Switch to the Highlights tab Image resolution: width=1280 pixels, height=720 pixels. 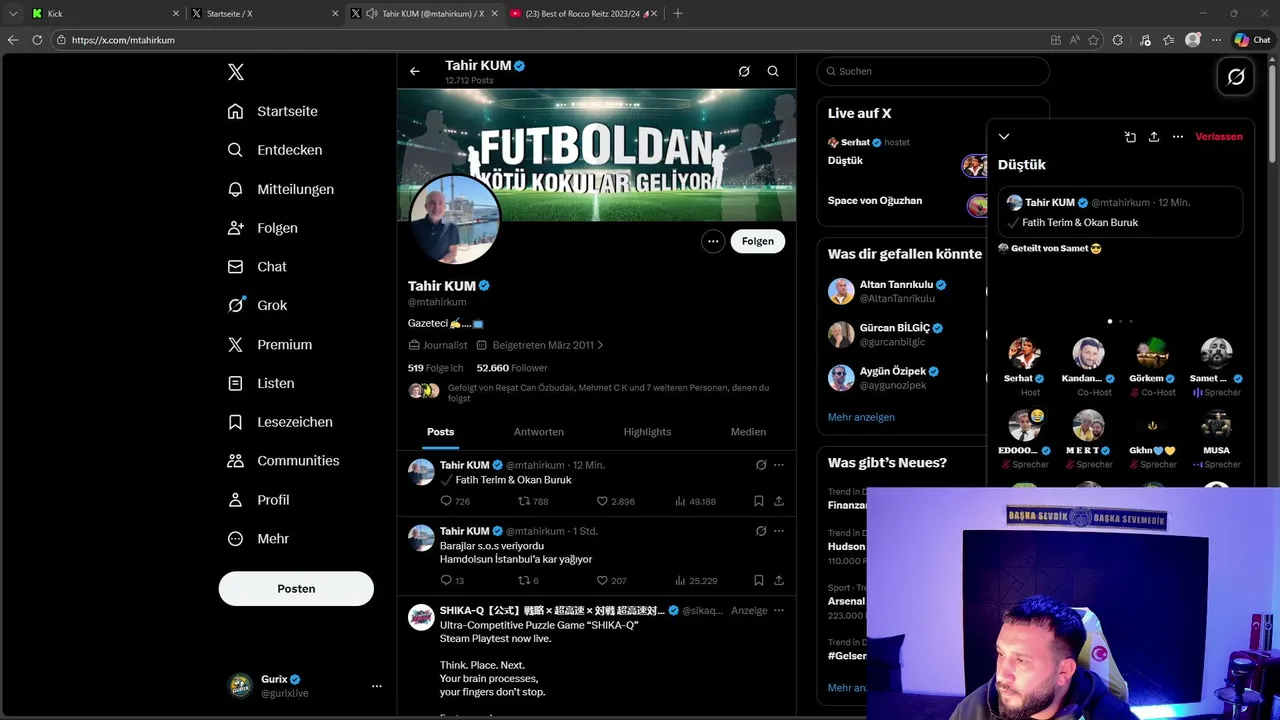coord(647,432)
